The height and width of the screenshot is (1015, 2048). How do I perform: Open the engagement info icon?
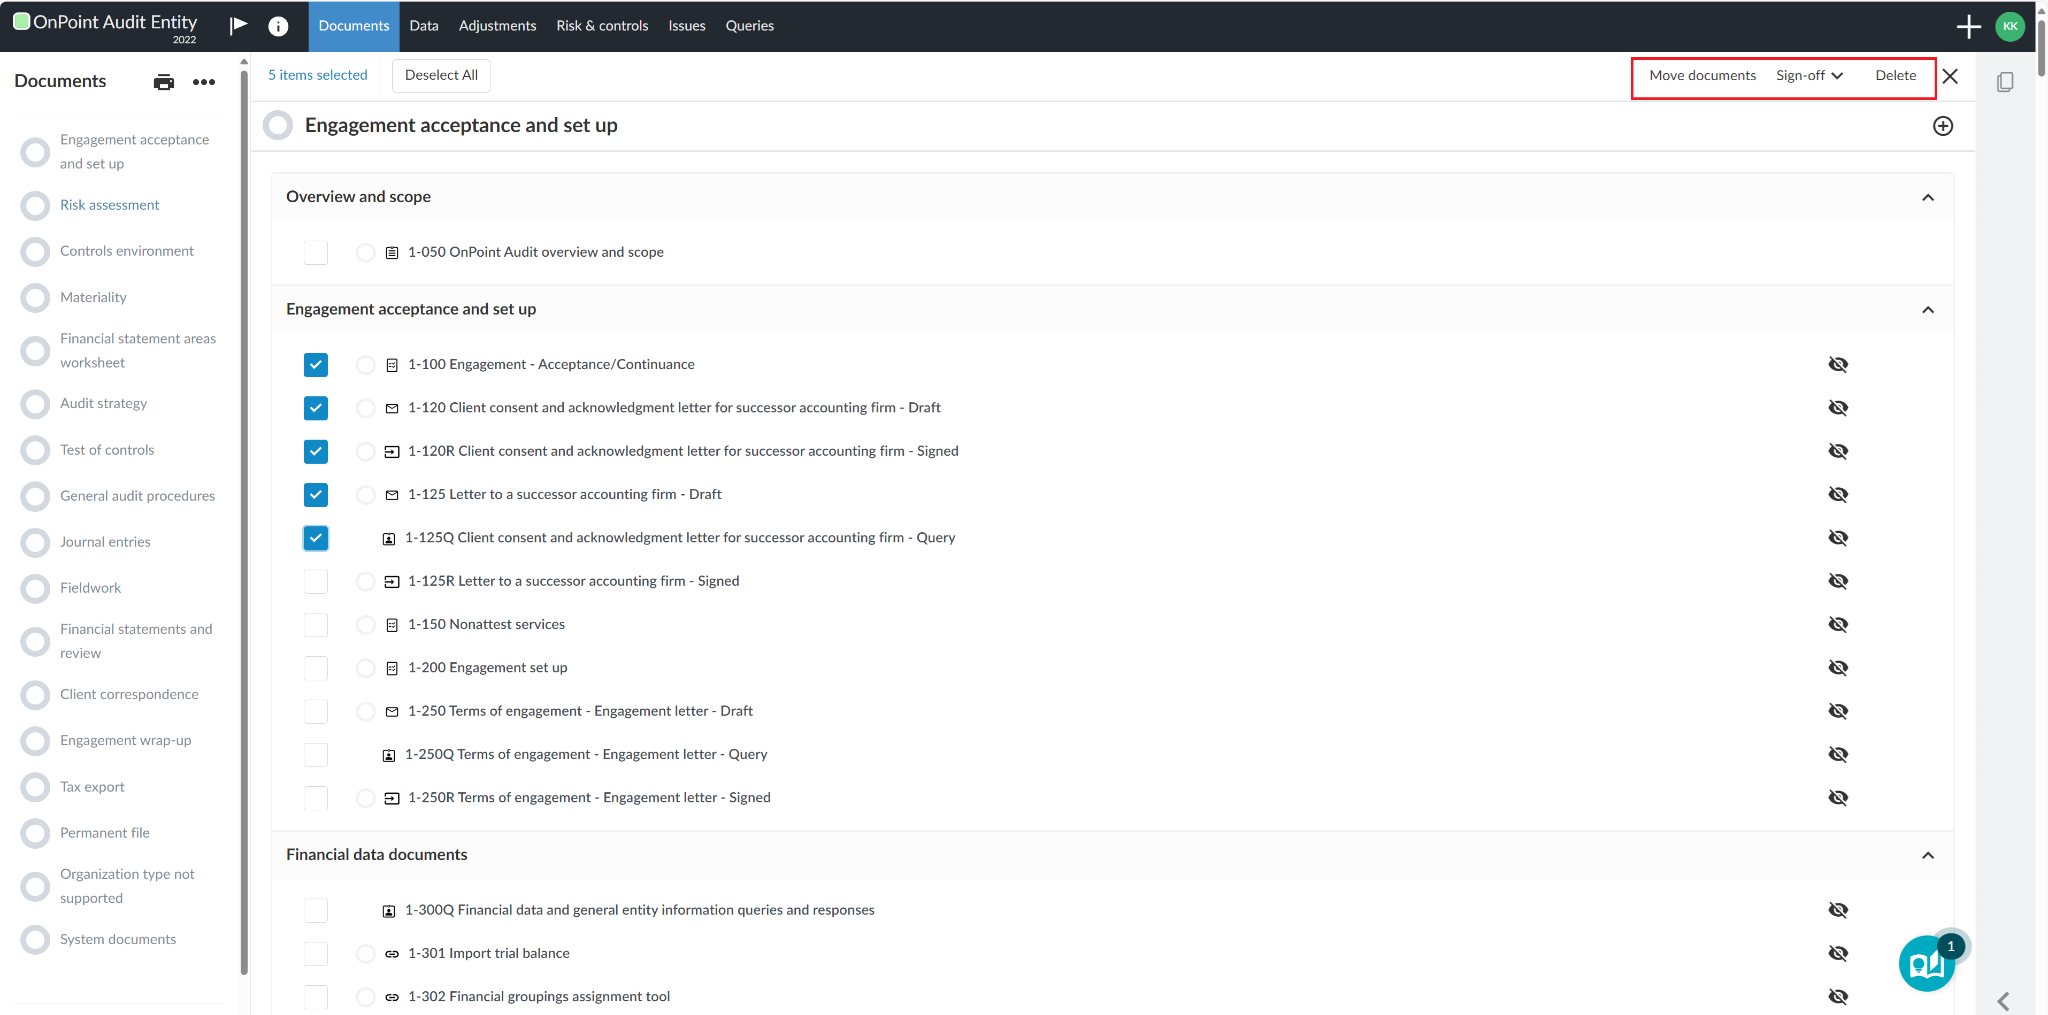[278, 26]
